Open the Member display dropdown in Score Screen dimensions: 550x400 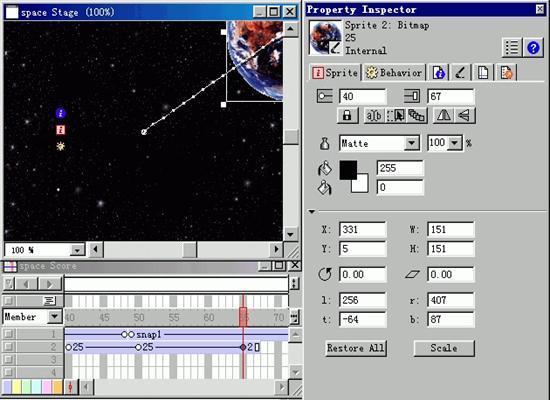[x=55, y=316]
